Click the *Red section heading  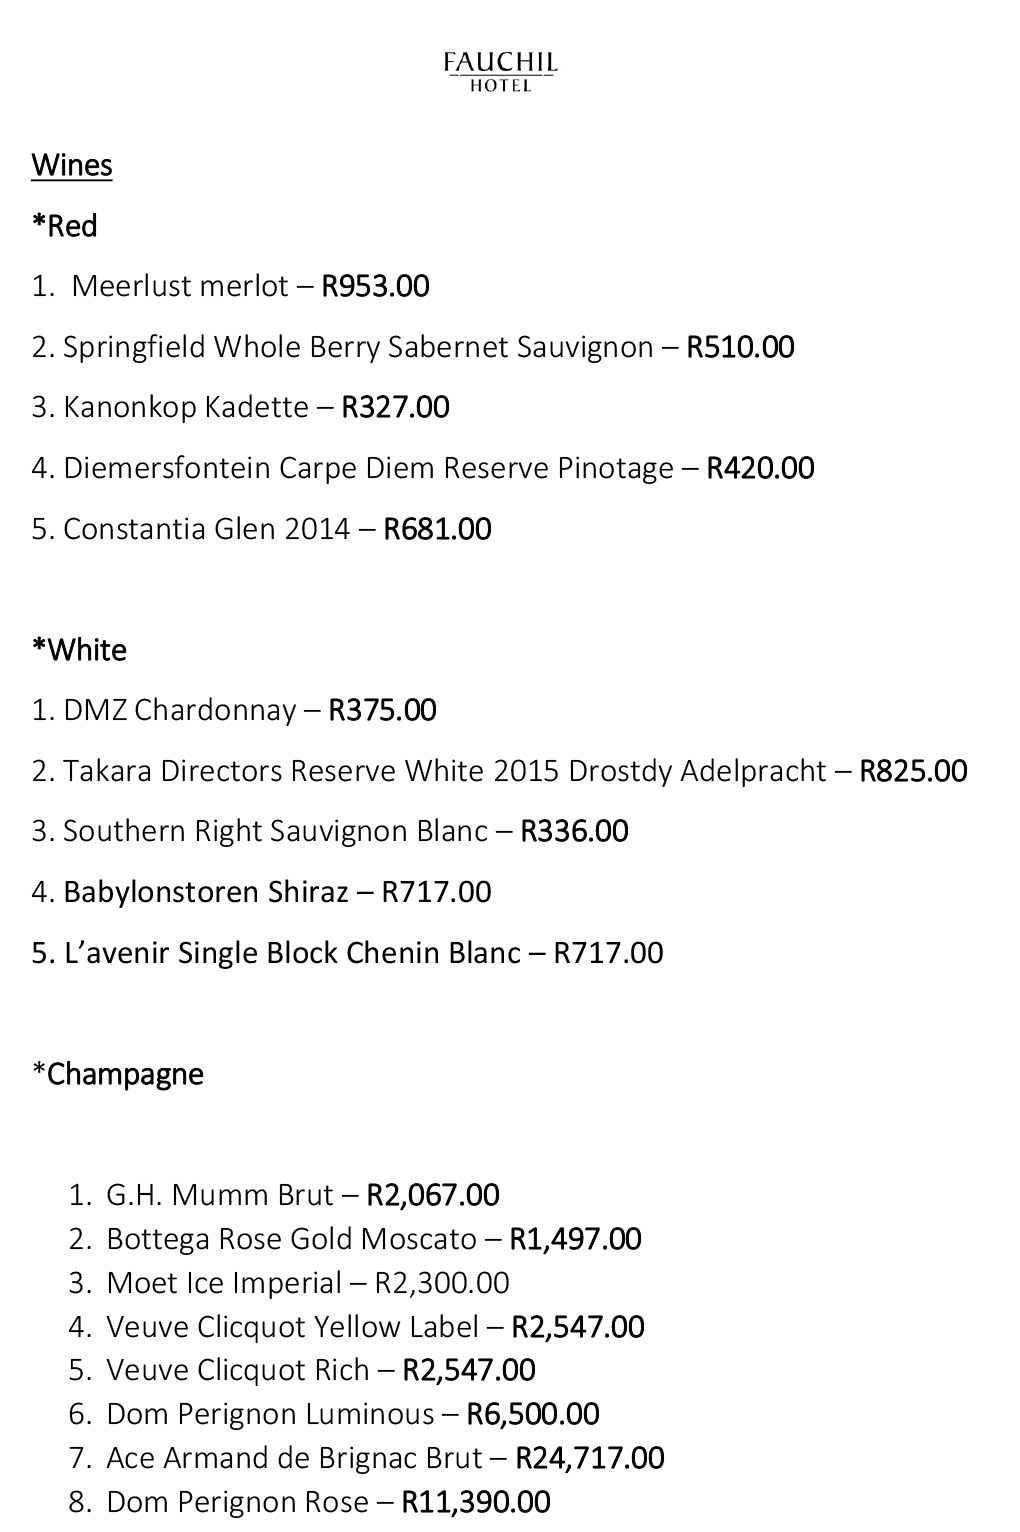point(64,226)
